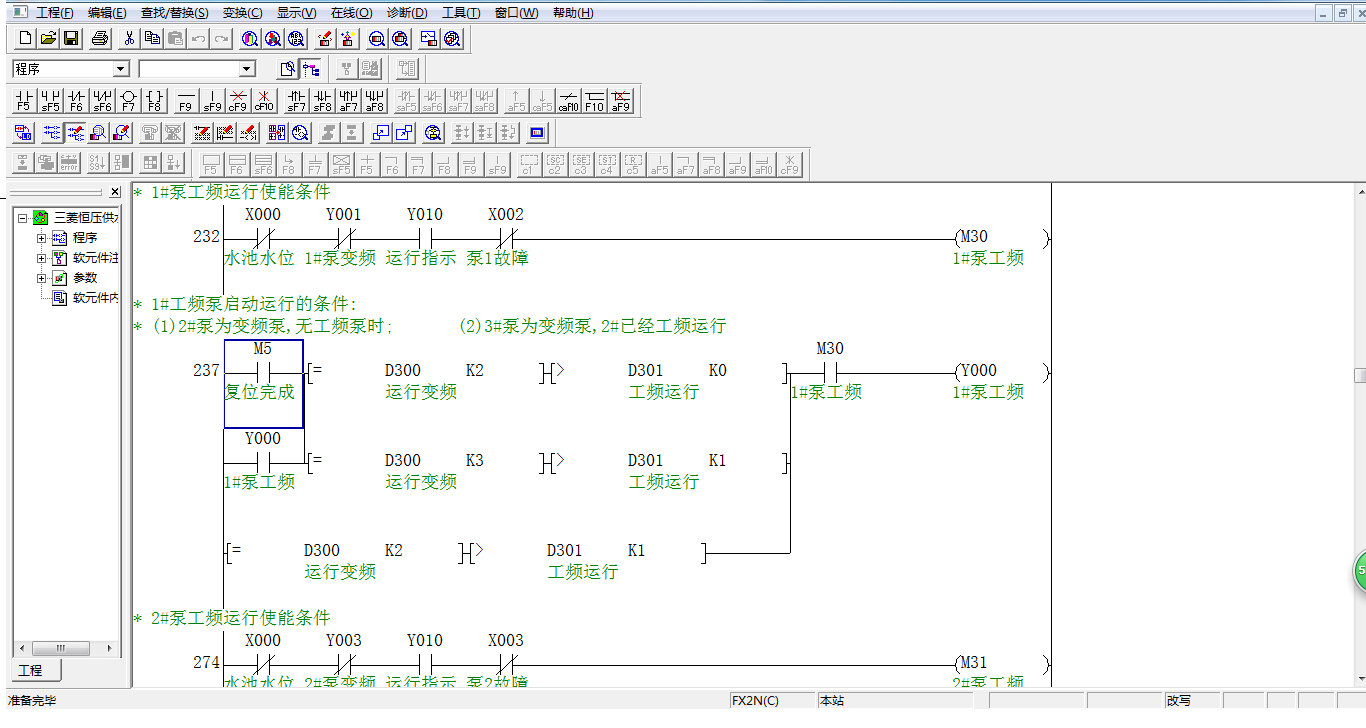Select the 软元件内存 tree item
The width and height of the screenshot is (1366, 728).
tap(95, 298)
